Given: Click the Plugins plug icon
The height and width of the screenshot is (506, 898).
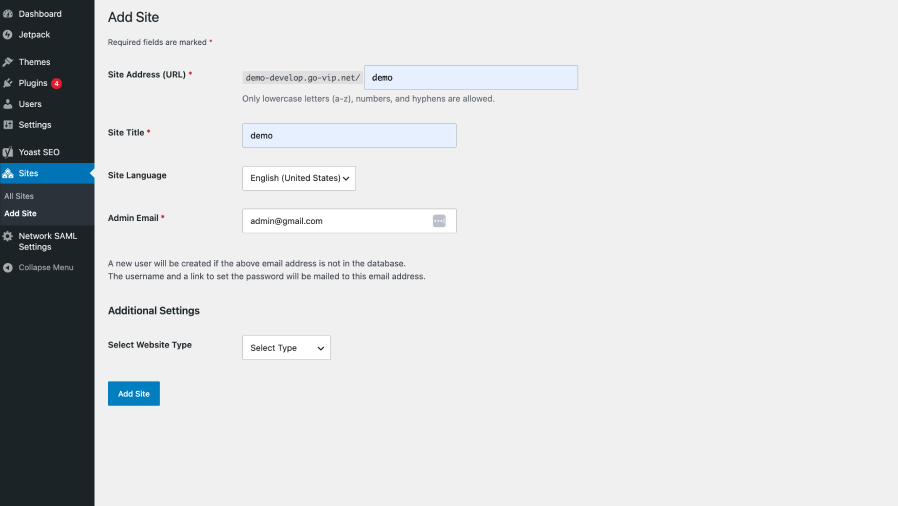Looking at the screenshot, I should click(8, 83).
